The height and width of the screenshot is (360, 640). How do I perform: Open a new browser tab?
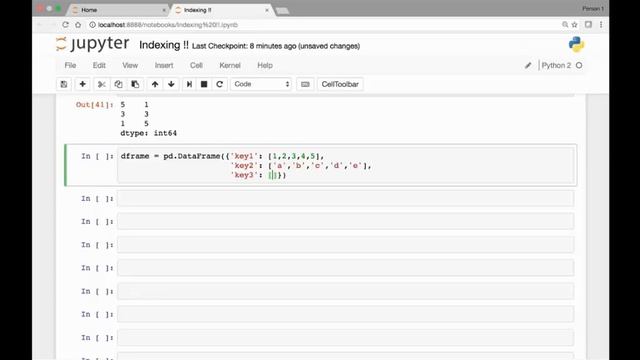coord(282,11)
